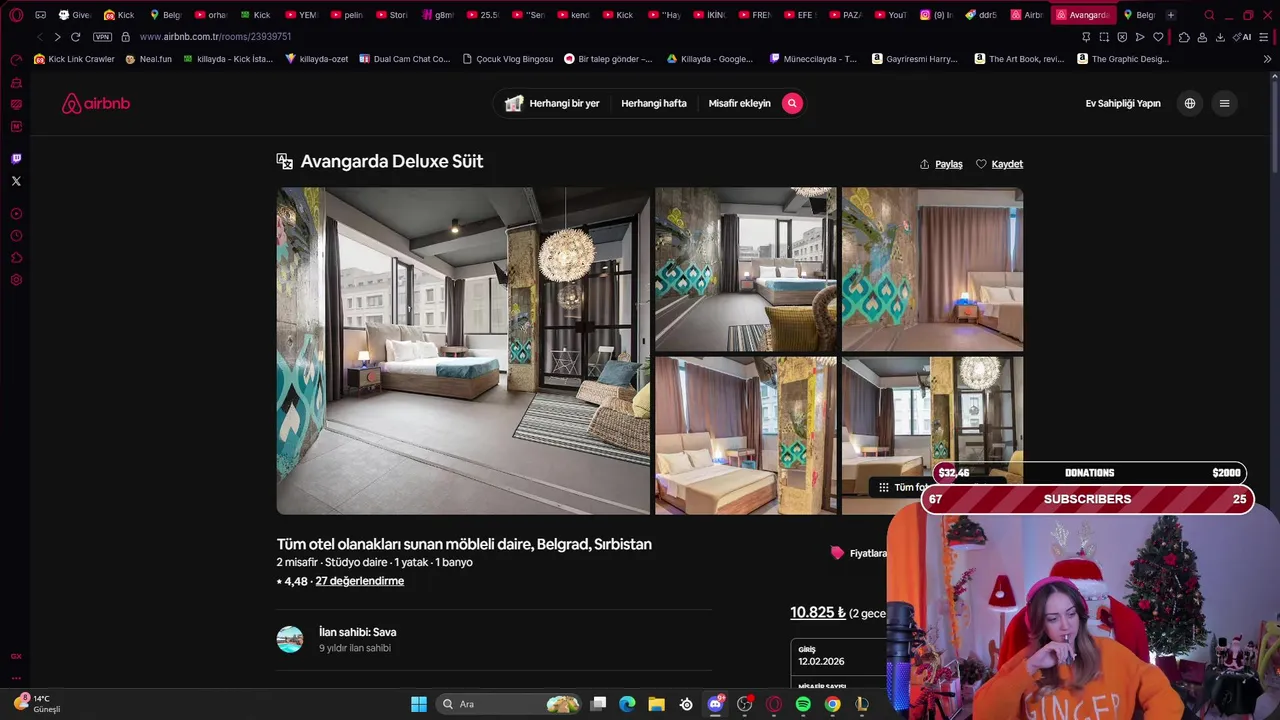Expand the bookmarks overflow chevron
Screen dimensions: 1280x720
coord(1267,59)
